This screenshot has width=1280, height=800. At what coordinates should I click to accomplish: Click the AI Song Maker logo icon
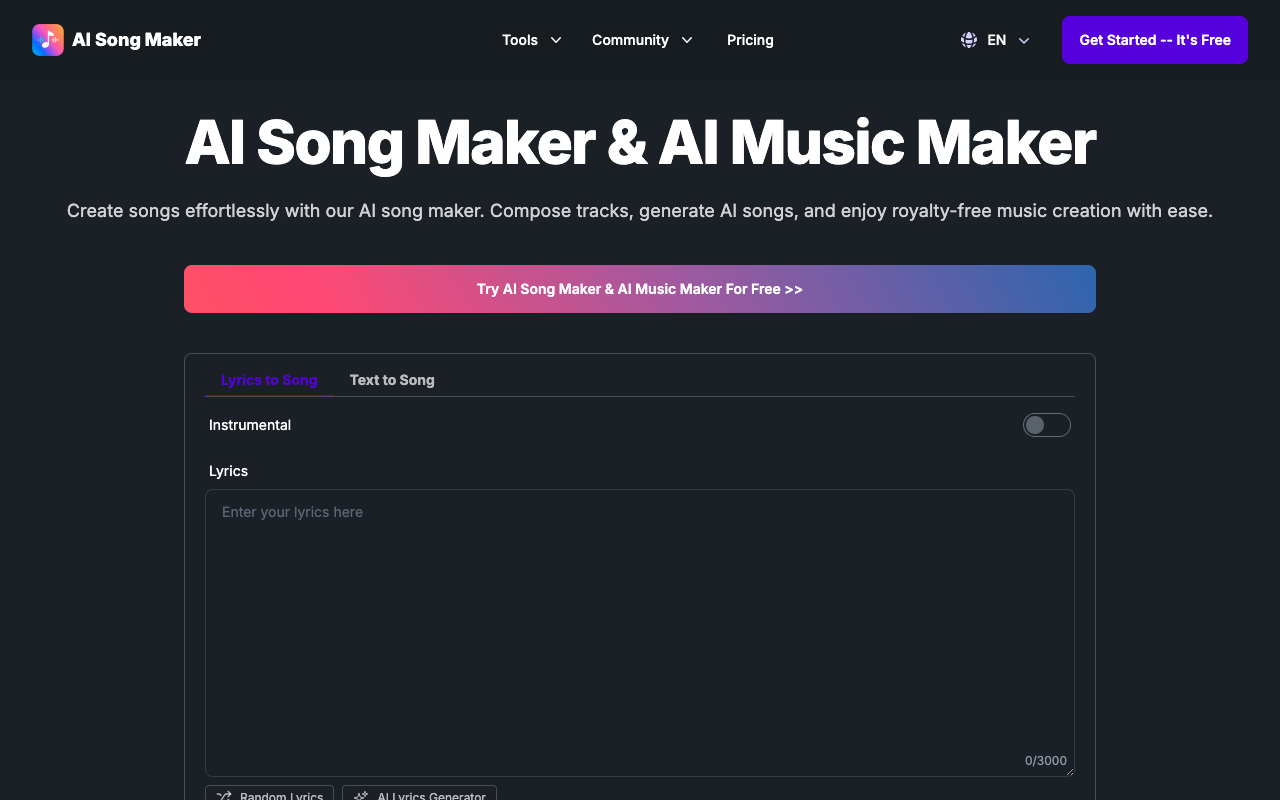coord(48,40)
